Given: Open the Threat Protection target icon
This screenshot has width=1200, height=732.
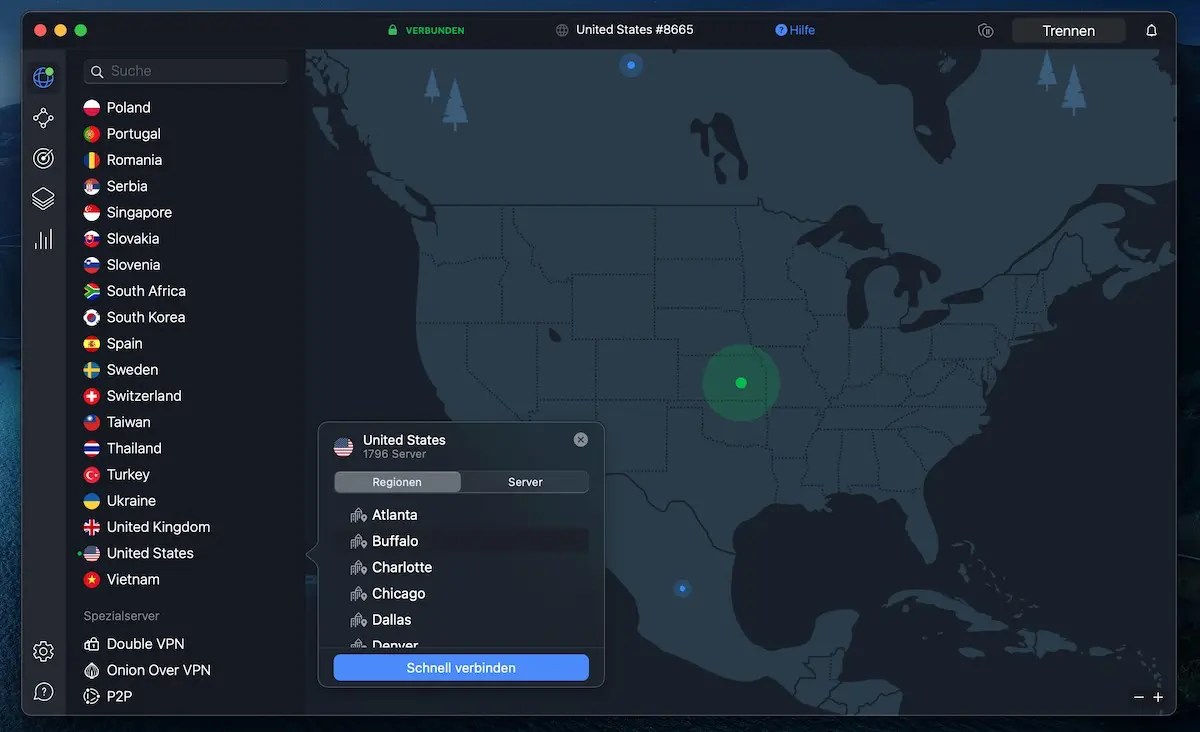Looking at the screenshot, I should pyautogui.click(x=43, y=158).
